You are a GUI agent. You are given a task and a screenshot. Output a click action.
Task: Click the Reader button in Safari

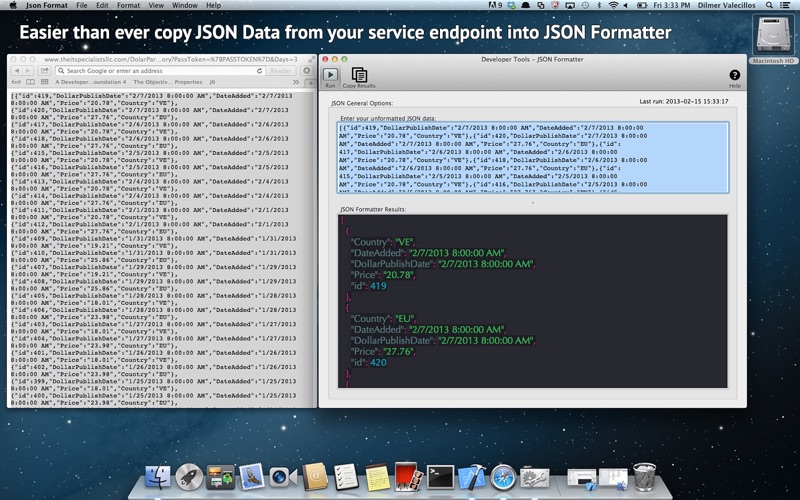[280, 71]
